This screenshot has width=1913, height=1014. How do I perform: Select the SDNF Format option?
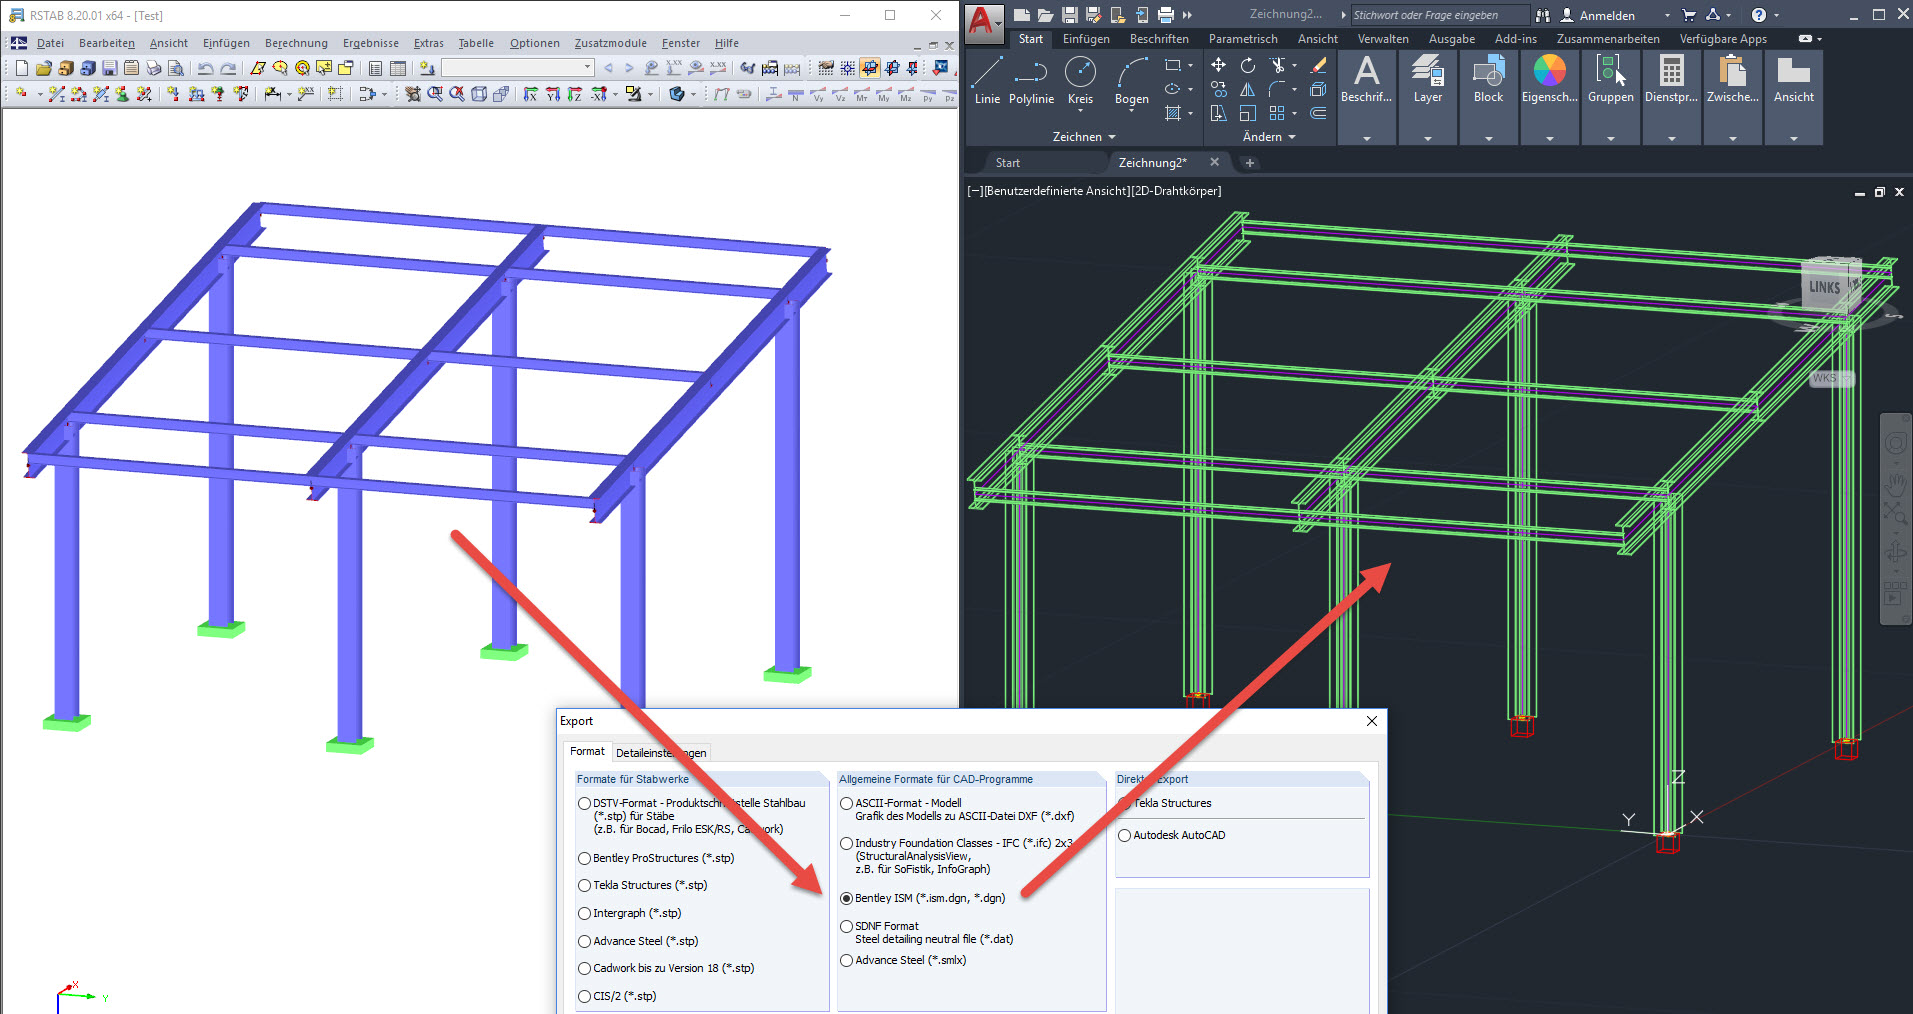(x=846, y=926)
